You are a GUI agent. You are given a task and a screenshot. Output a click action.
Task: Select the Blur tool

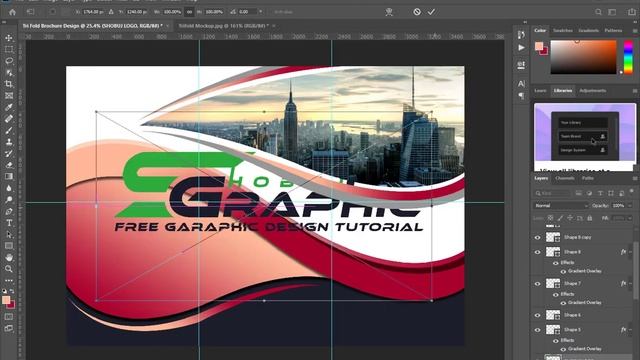pyautogui.click(x=9, y=188)
